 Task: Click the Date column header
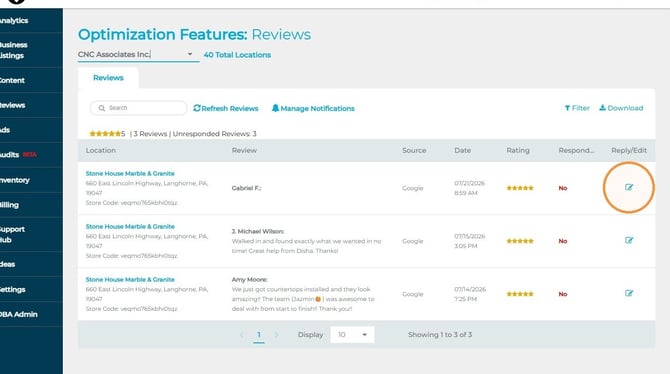click(462, 150)
